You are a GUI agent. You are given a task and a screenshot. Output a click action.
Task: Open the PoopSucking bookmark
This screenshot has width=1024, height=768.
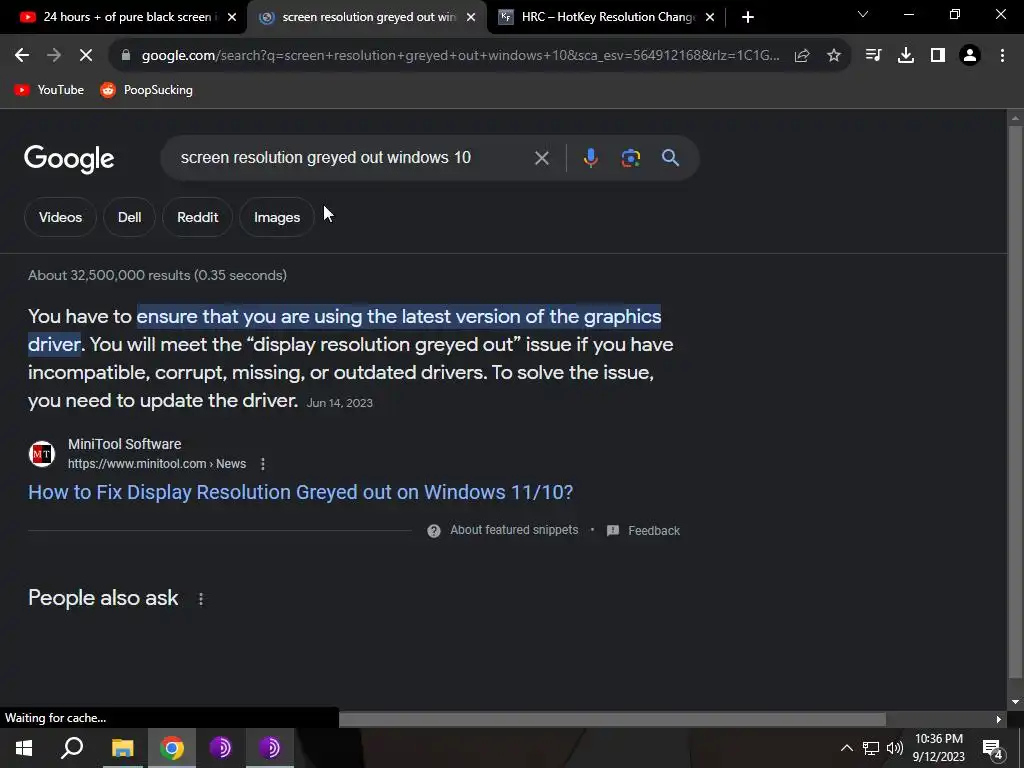click(x=146, y=90)
